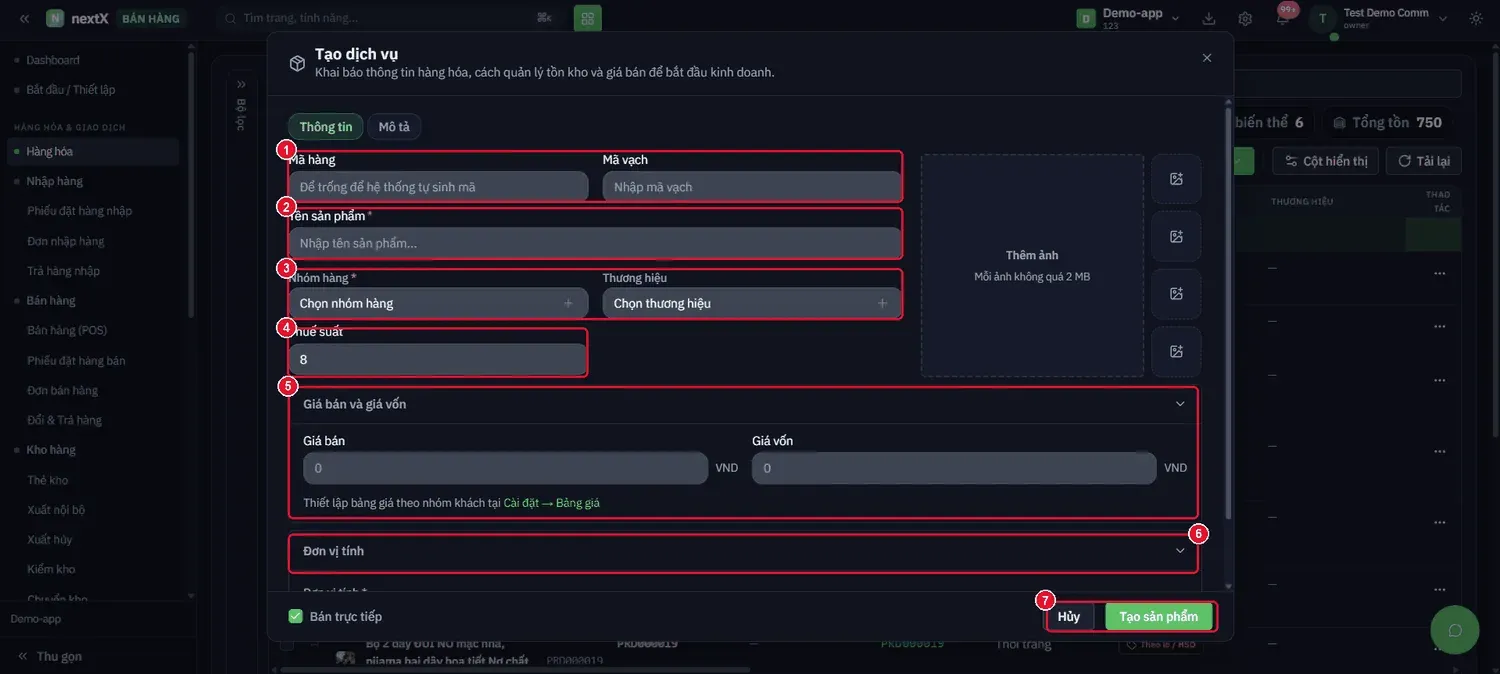Image resolution: width=1500 pixels, height=674 pixels.
Task: Click the Tải lại button
Action: 1424,161
